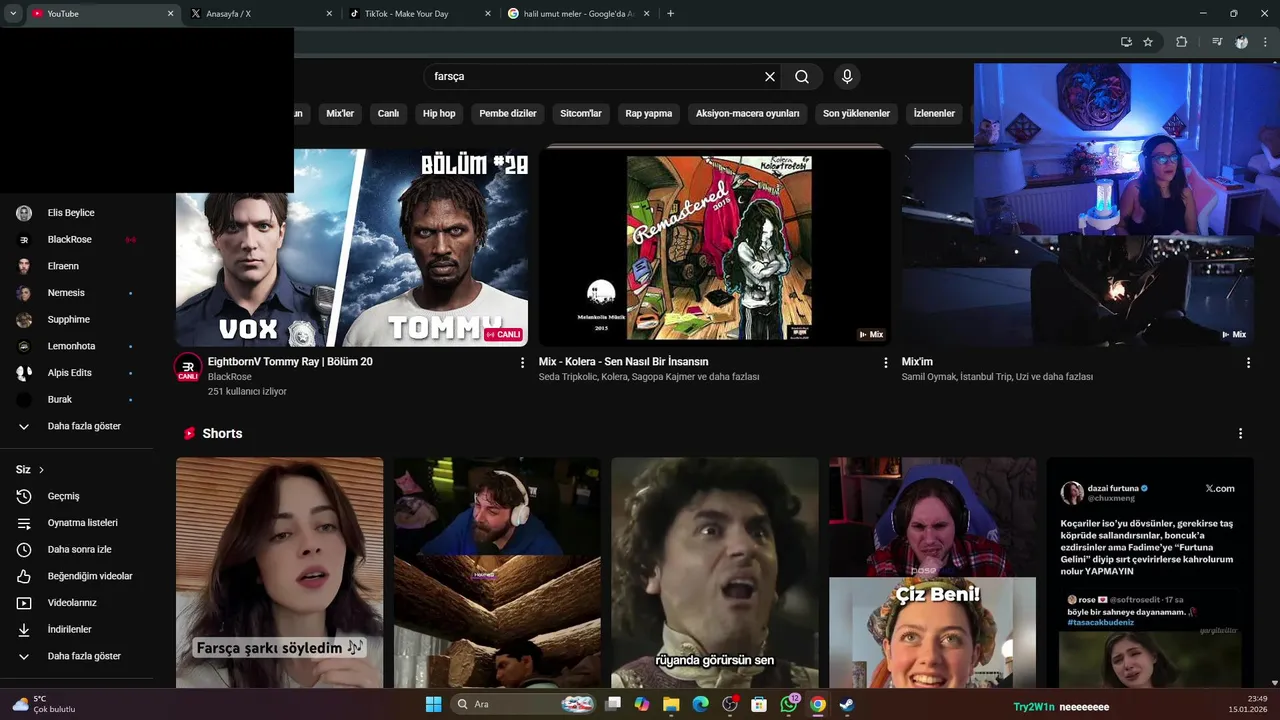The image size is (1280, 720).
Task: Select the Canlı filter chip
Action: coord(388,114)
